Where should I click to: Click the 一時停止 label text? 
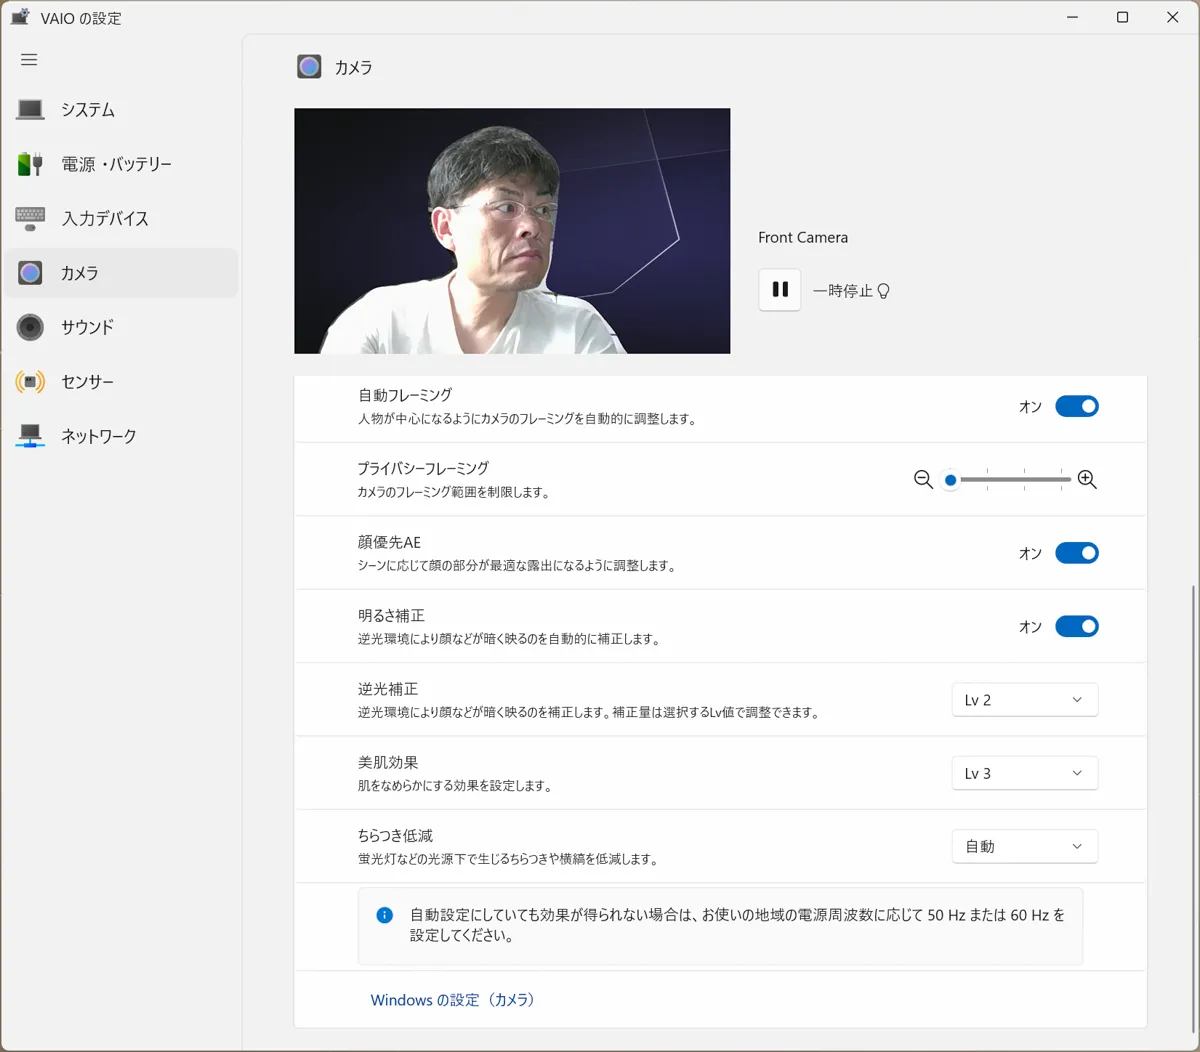(x=842, y=291)
